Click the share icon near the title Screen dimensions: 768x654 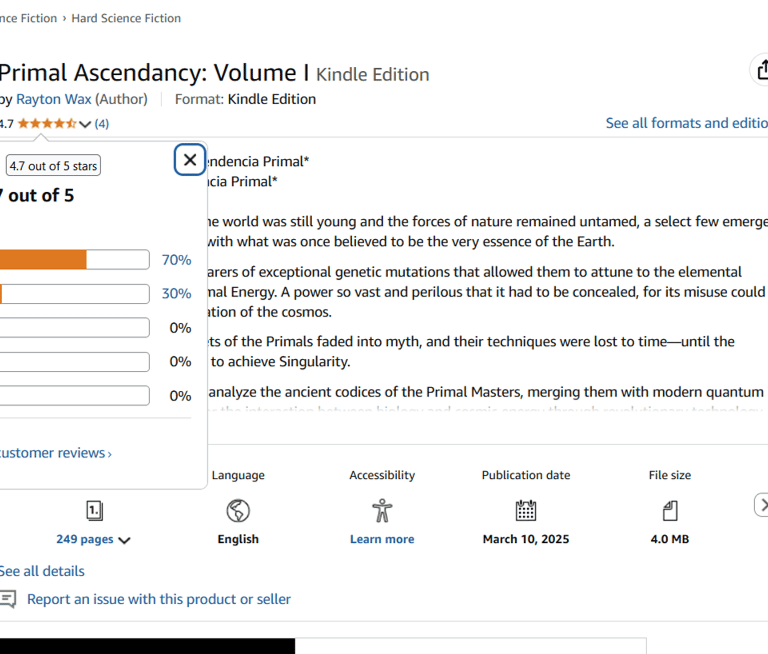pos(760,70)
